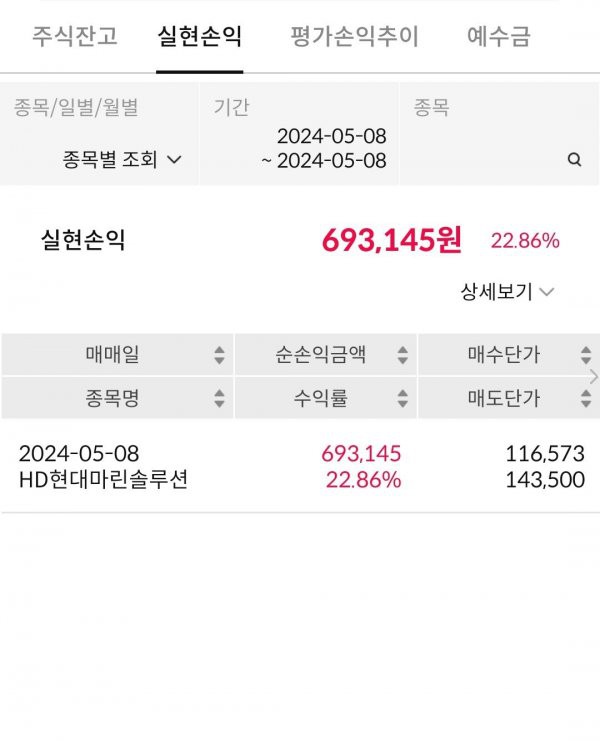Tap the 수익률 column header
Image resolution: width=600 pixels, height=741 pixels.
click(x=326, y=398)
